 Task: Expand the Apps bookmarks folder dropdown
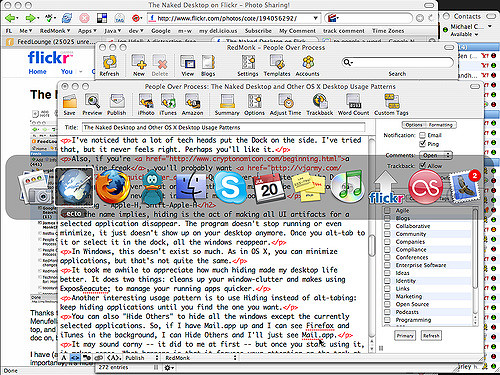87,31
